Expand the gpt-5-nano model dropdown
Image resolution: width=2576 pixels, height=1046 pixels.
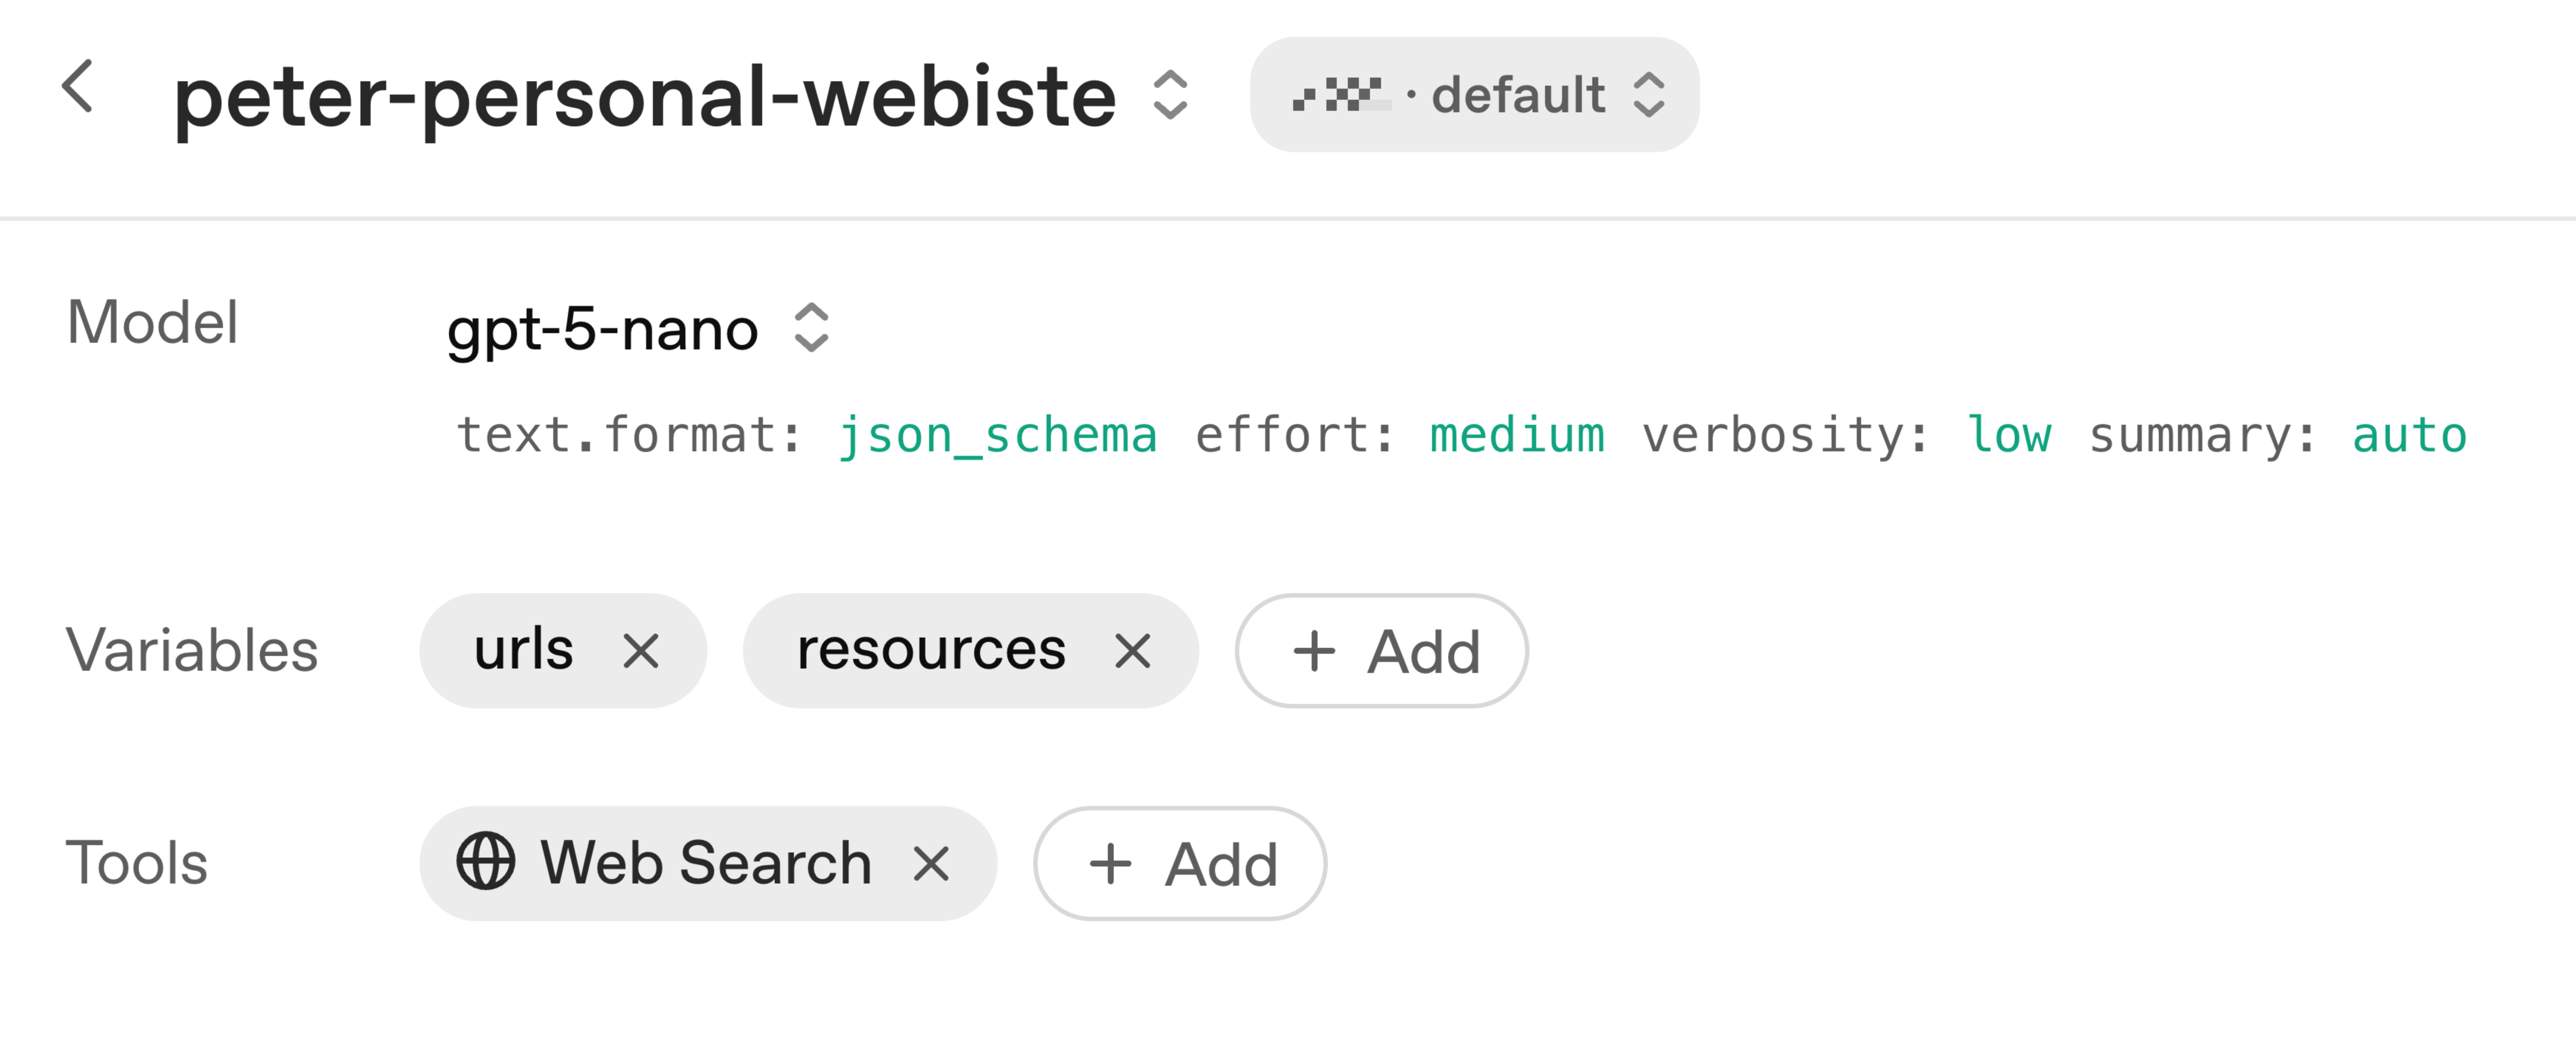pyautogui.click(x=811, y=328)
